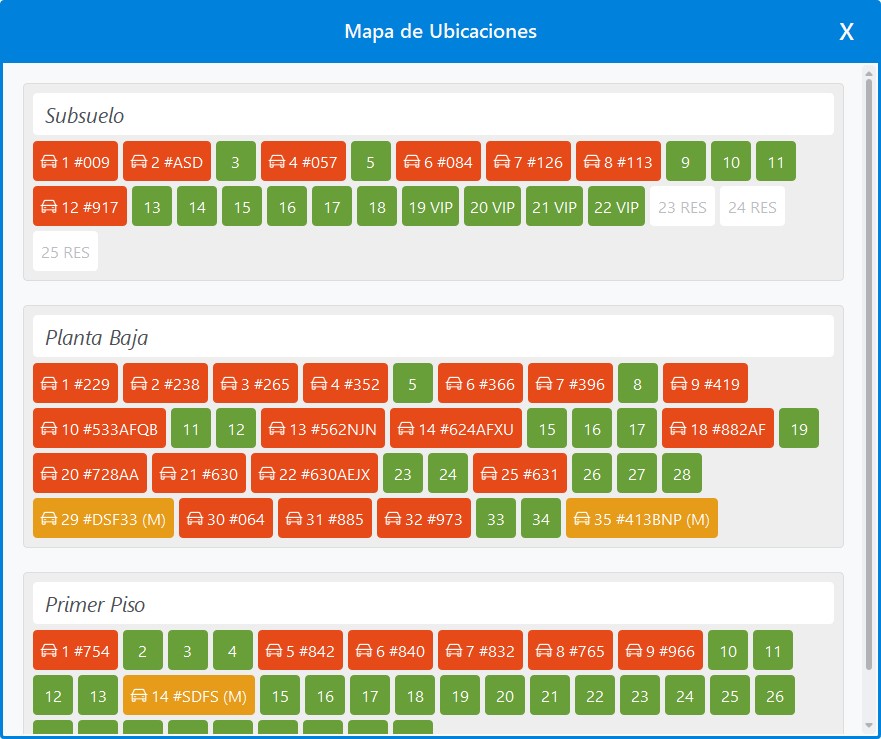Pick reserved spot 25 RES
The width and height of the screenshot is (881, 739).
[65, 253]
